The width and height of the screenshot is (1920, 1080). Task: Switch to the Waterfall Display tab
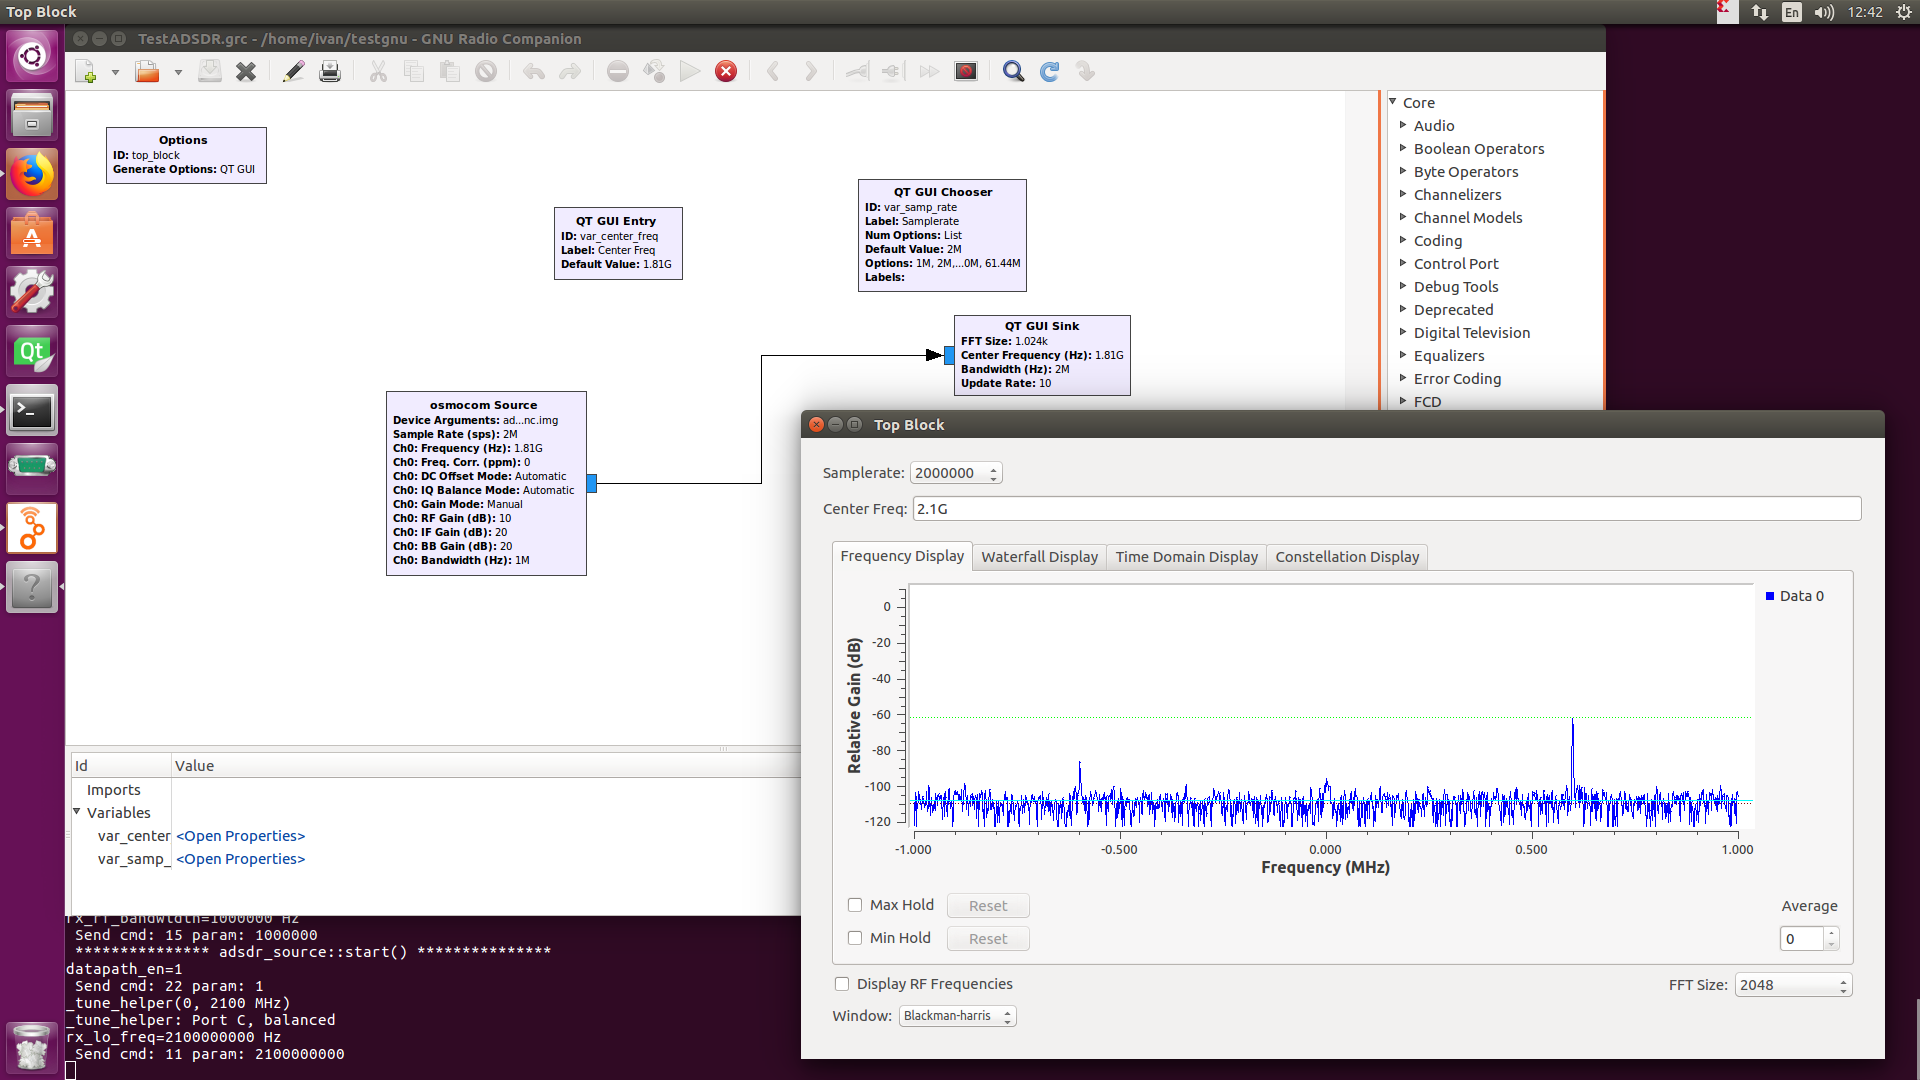point(1039,557)
